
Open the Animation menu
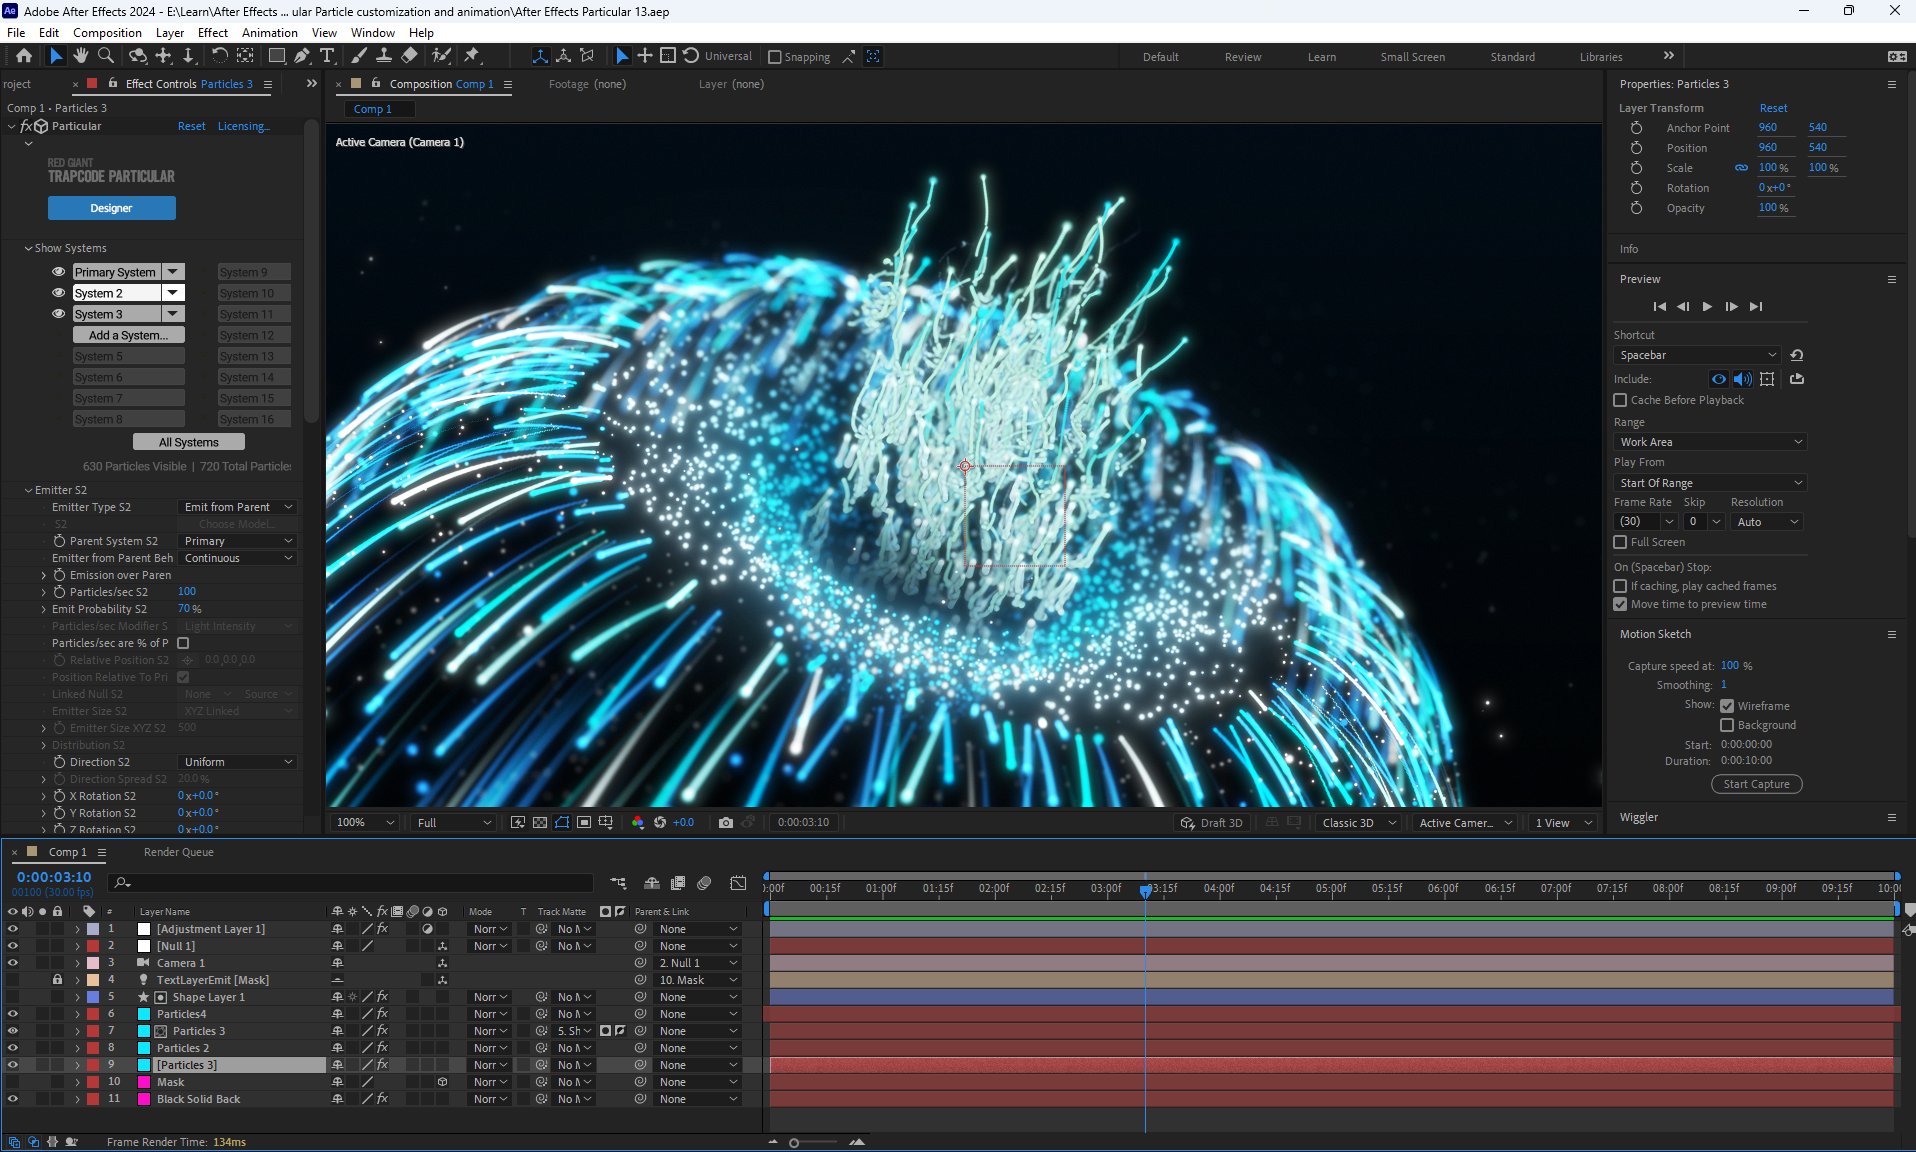click(x=269, y=33)
